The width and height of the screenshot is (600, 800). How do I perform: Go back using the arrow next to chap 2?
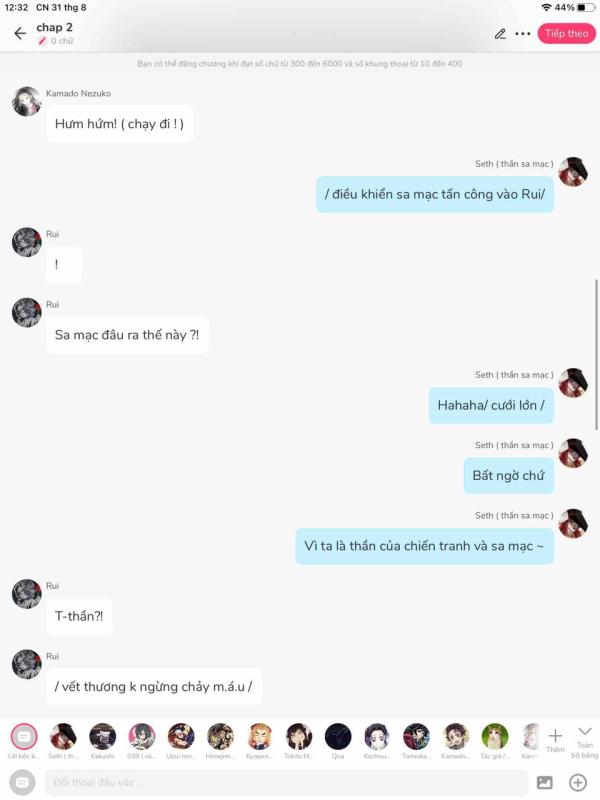(20, 34)
